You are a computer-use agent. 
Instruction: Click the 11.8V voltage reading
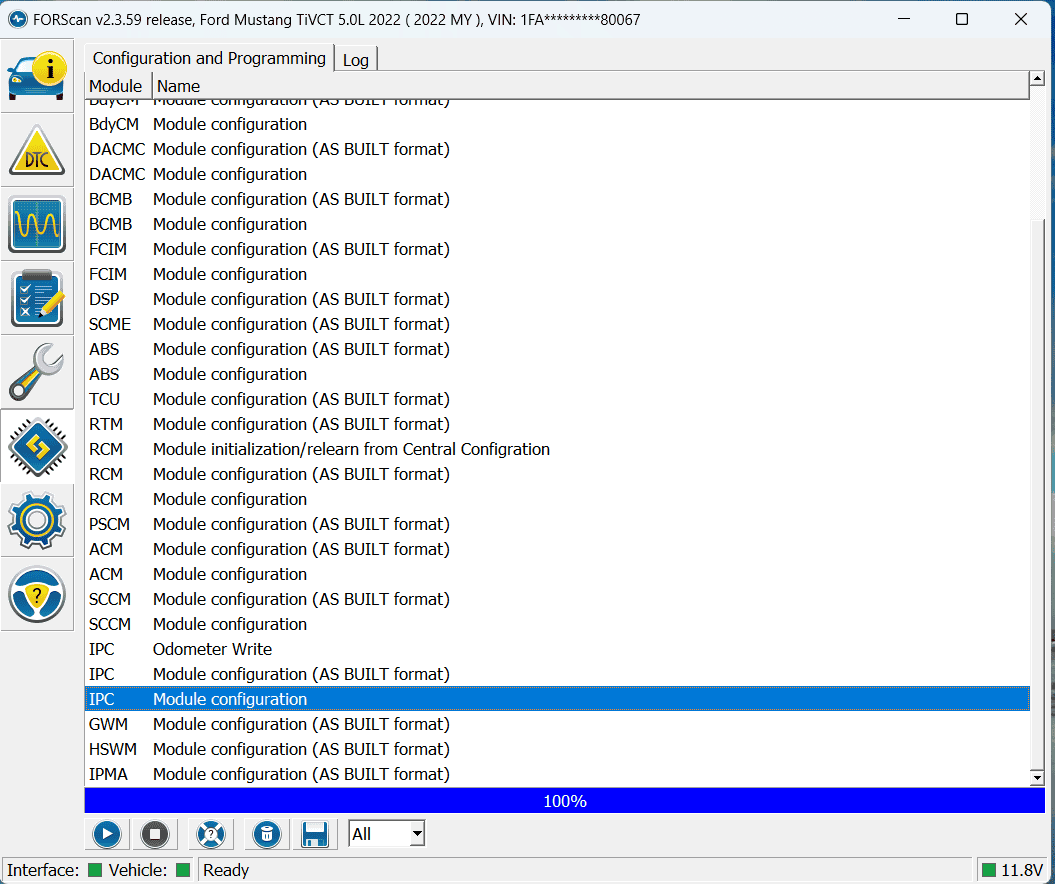[x=1022, y=871]
